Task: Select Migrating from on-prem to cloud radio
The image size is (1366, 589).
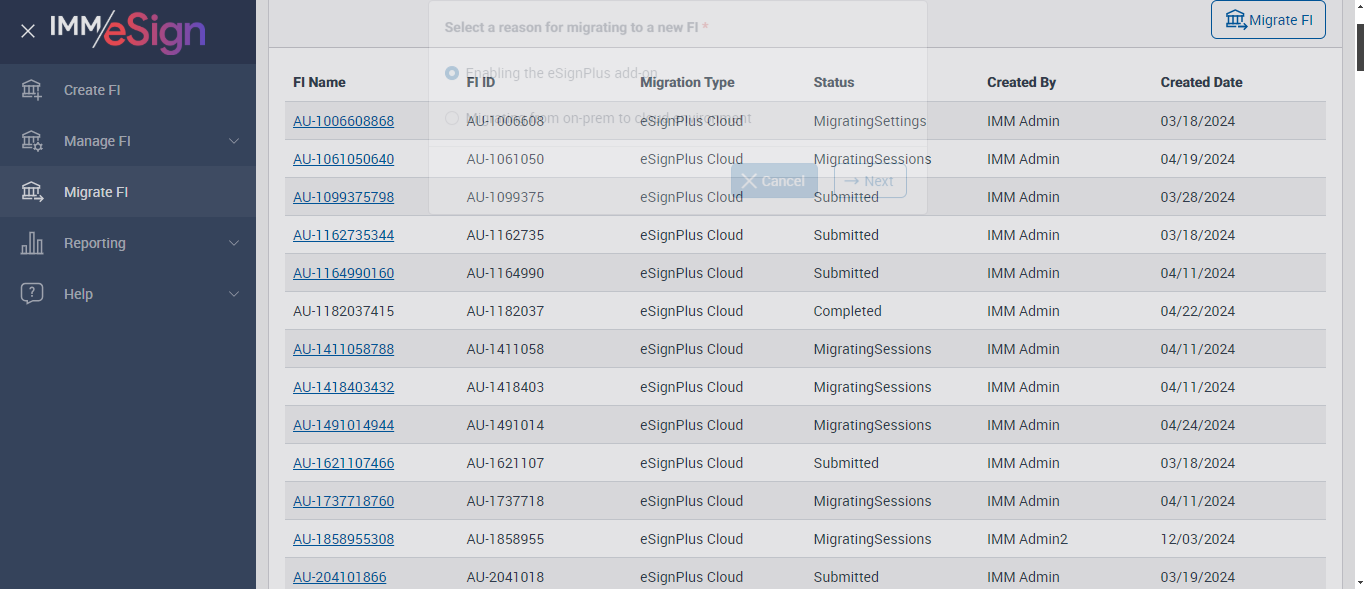Action: (452, 118)
